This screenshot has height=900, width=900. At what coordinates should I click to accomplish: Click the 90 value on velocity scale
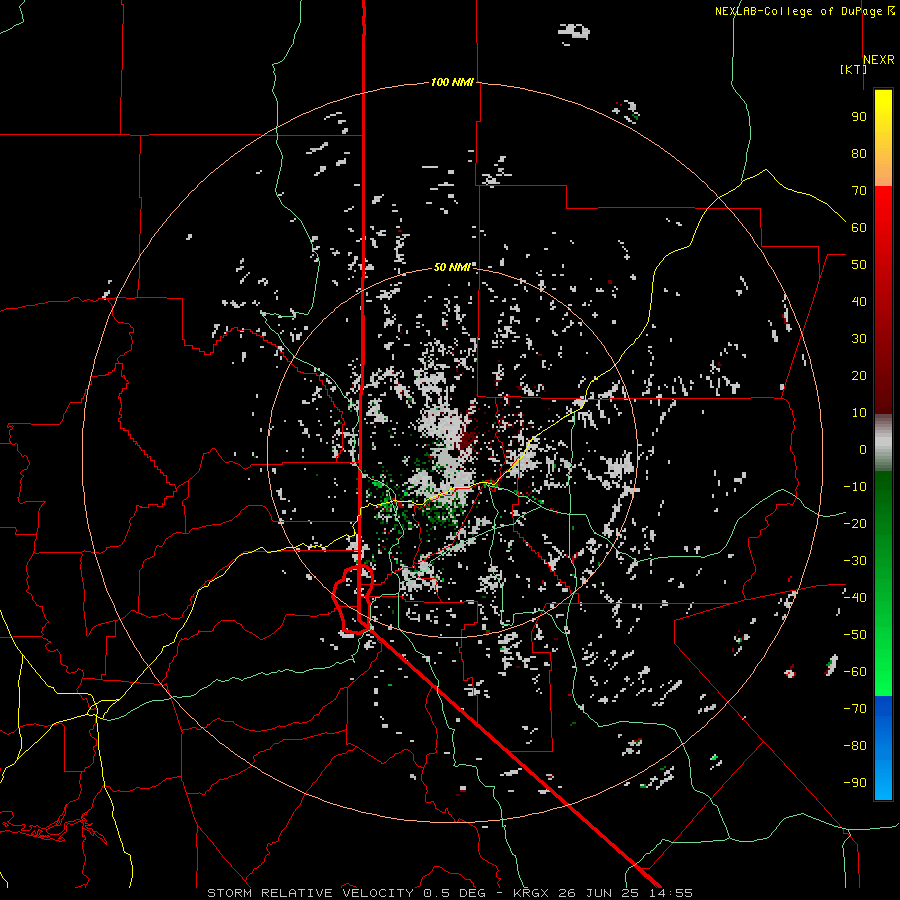[859, 116]
